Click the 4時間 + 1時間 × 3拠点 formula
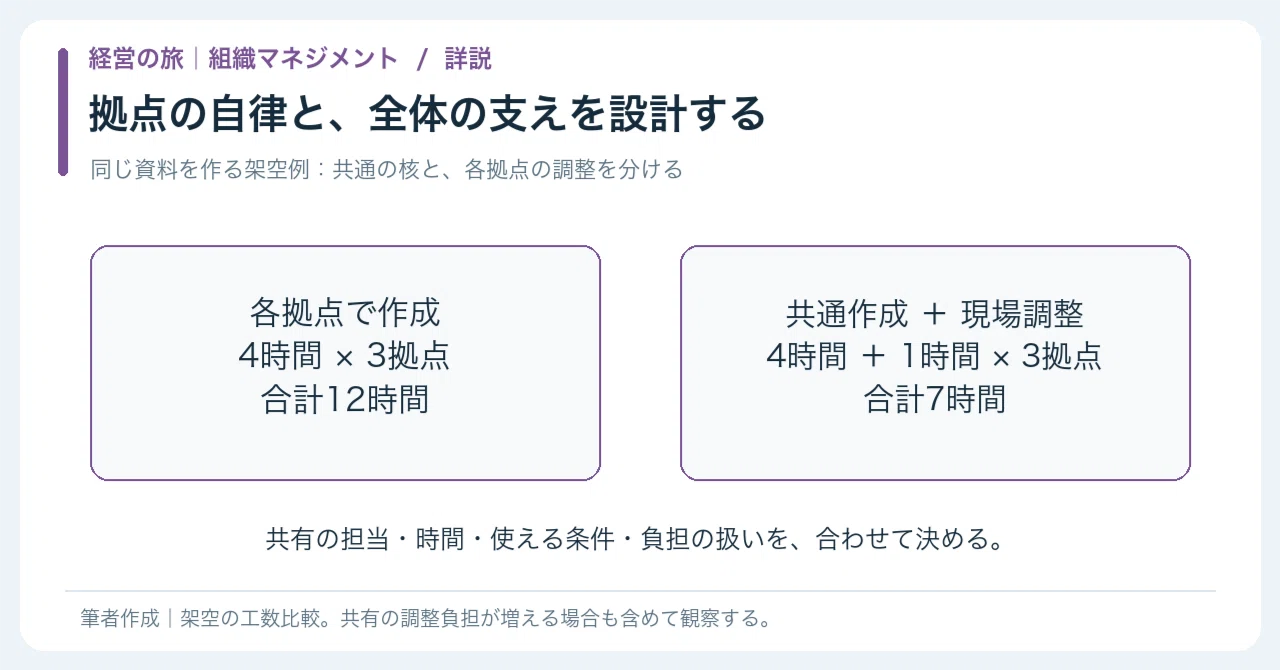This screenshot has width=1280, height=670. tap(935, 356)
